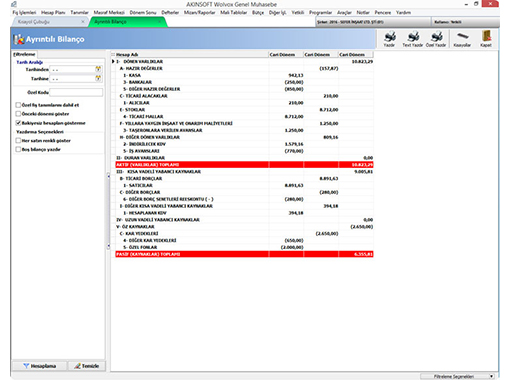Open the Diğer İşl. menu
The height and width of the screenshot is (380, 510).
[x=278, y=12]
